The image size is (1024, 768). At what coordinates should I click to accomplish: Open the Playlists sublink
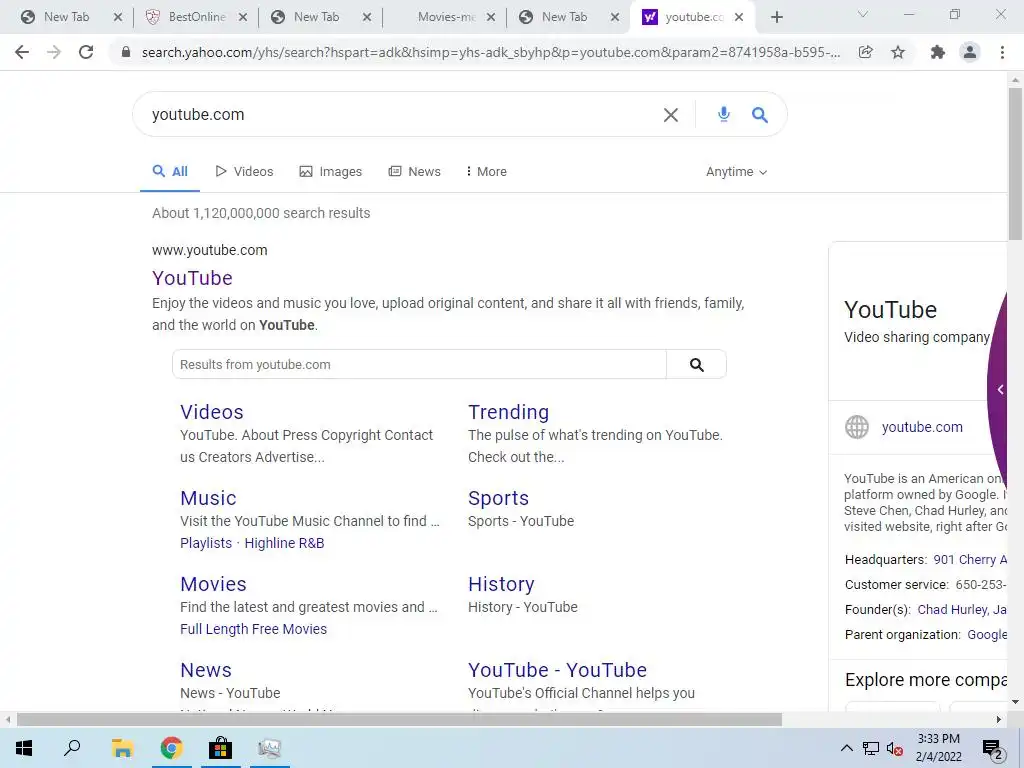206,543
